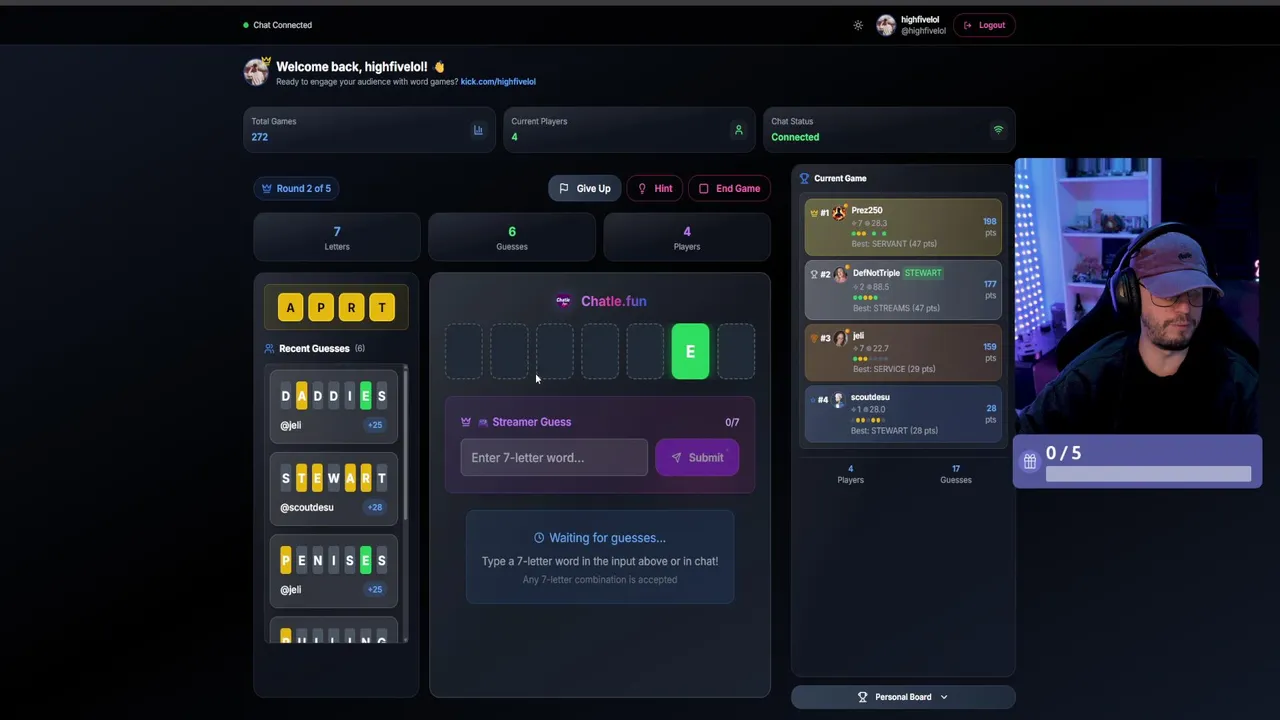Toggle the light/dark theme sun icon
The width and height of the screenshot is (1280, 720).
pos(858,25)
